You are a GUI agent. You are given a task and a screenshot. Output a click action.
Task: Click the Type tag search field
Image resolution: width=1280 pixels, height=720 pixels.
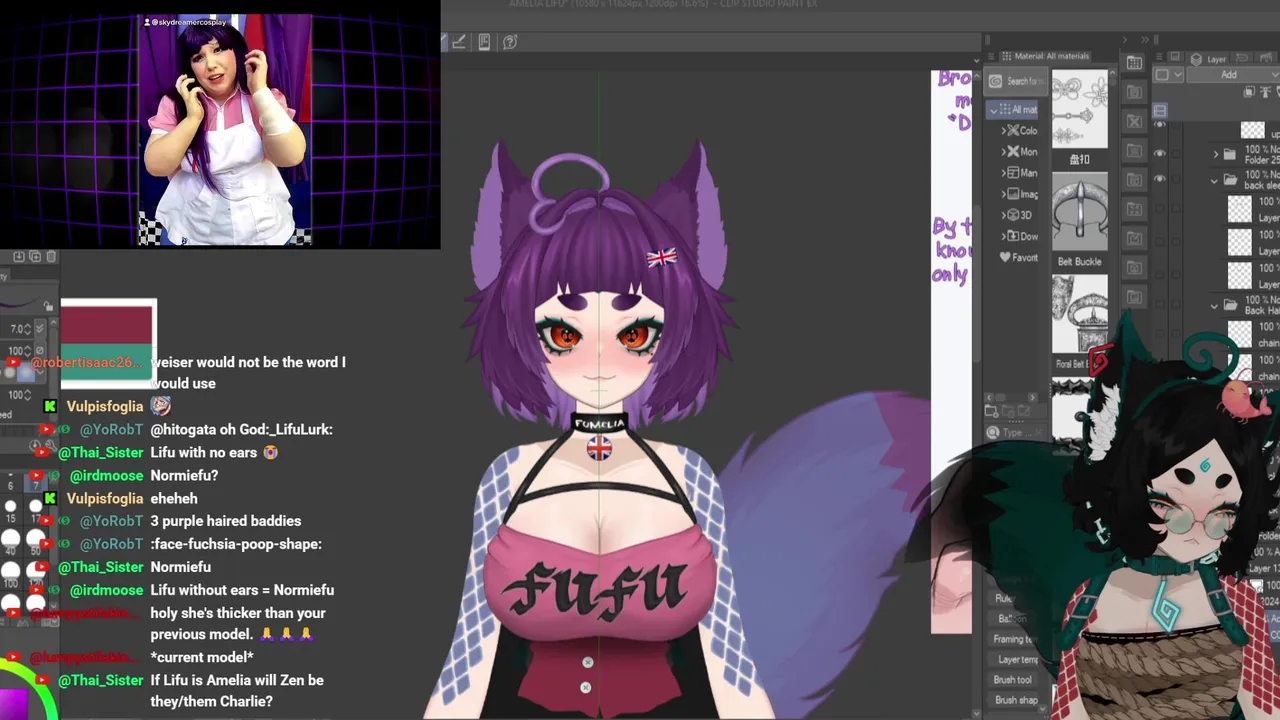click(x=1018, y=432)
